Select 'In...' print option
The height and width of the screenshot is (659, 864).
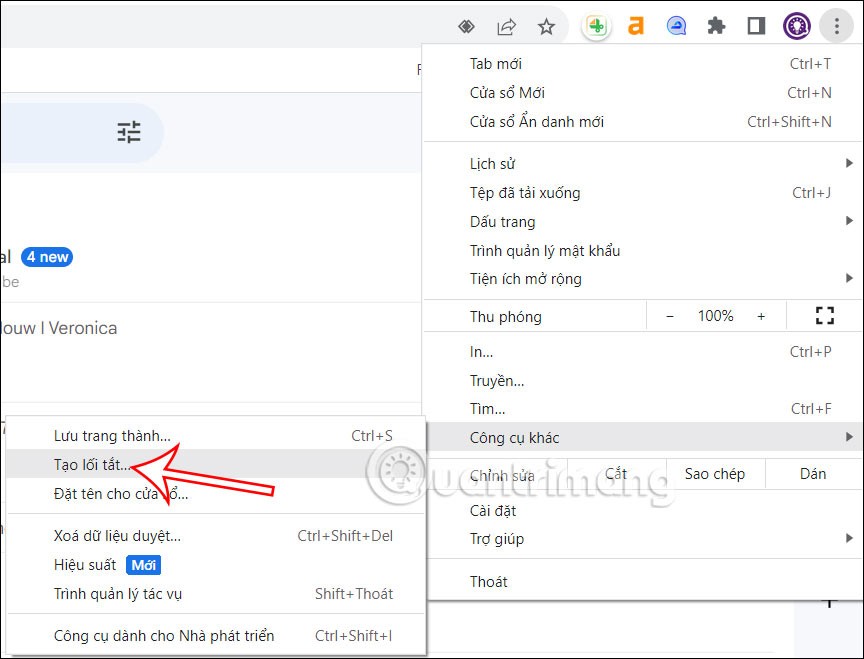[x=642, y=352]
